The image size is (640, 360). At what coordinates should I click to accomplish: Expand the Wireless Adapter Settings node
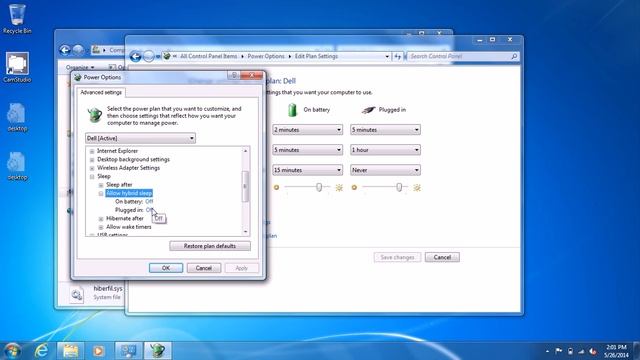(92, 168)
